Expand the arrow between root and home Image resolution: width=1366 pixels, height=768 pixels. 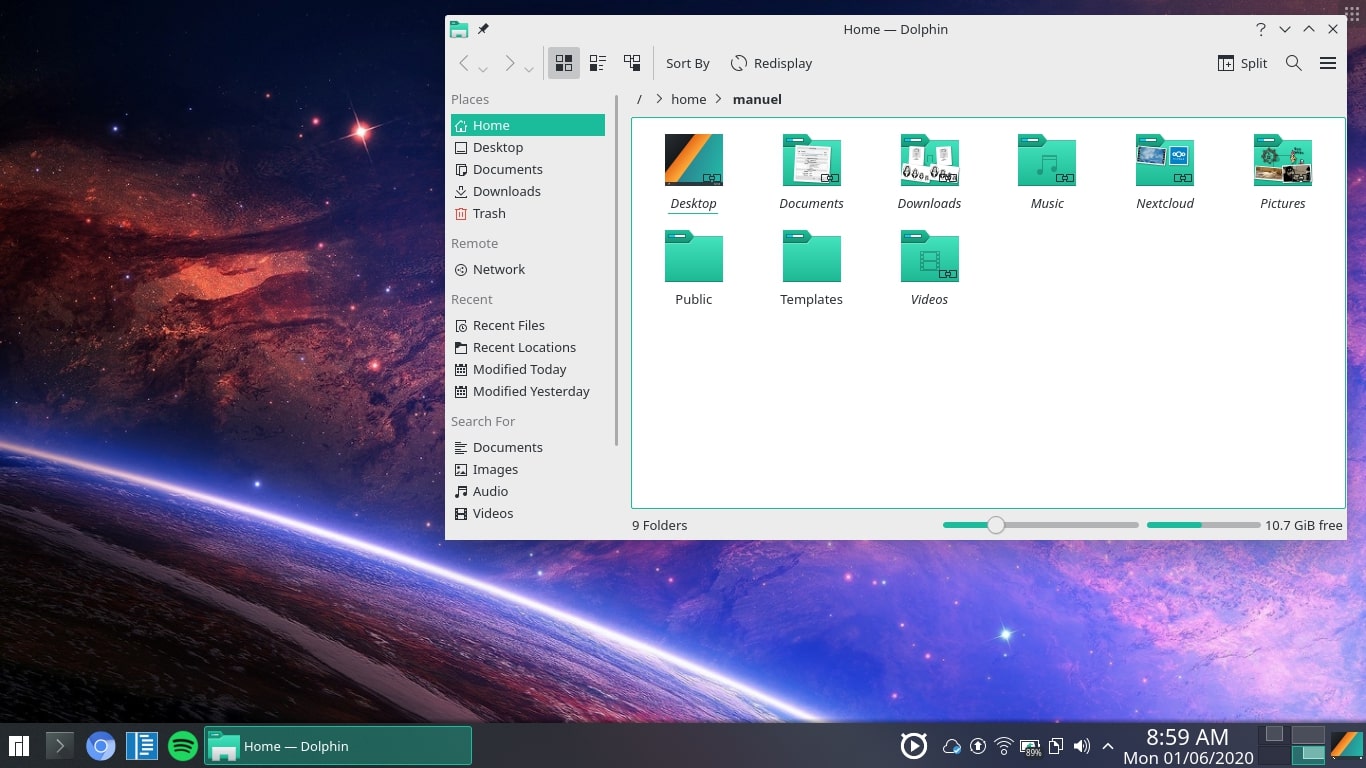coord(658,99)
